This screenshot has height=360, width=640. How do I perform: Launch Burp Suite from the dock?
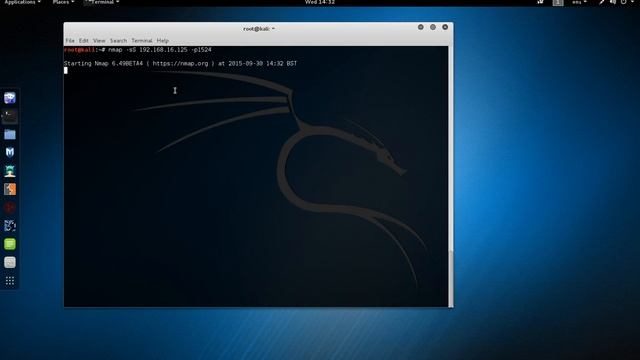pos(10,189)
